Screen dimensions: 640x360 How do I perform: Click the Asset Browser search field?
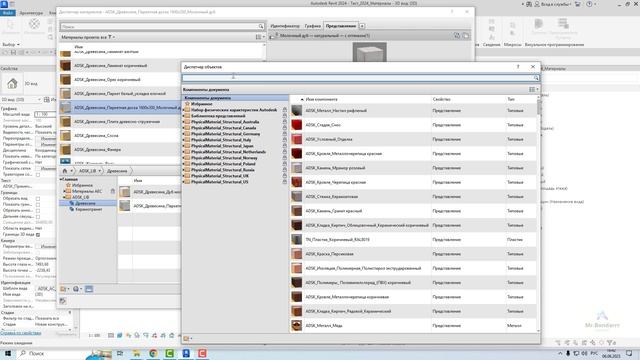pyautogui.click(x=358, y=78)
